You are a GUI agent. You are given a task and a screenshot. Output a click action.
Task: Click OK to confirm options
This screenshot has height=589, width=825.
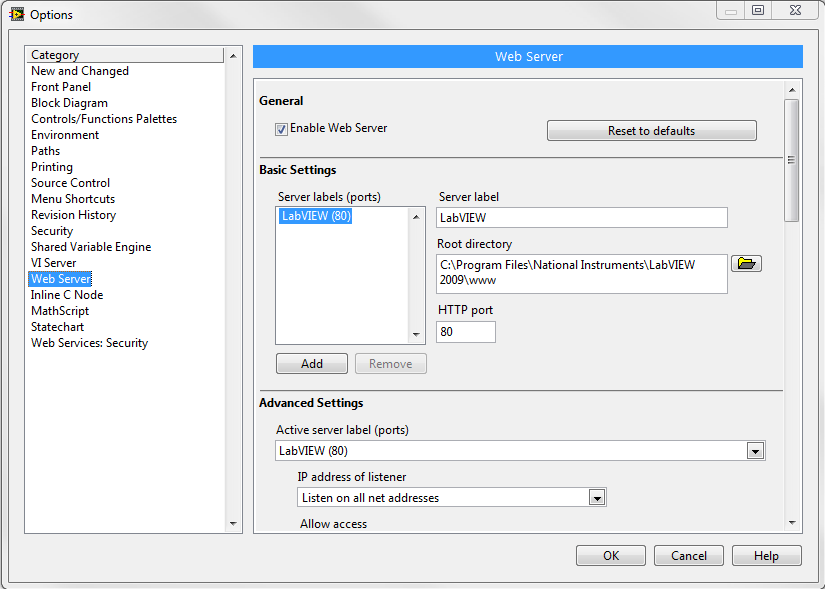pos(611,556)
